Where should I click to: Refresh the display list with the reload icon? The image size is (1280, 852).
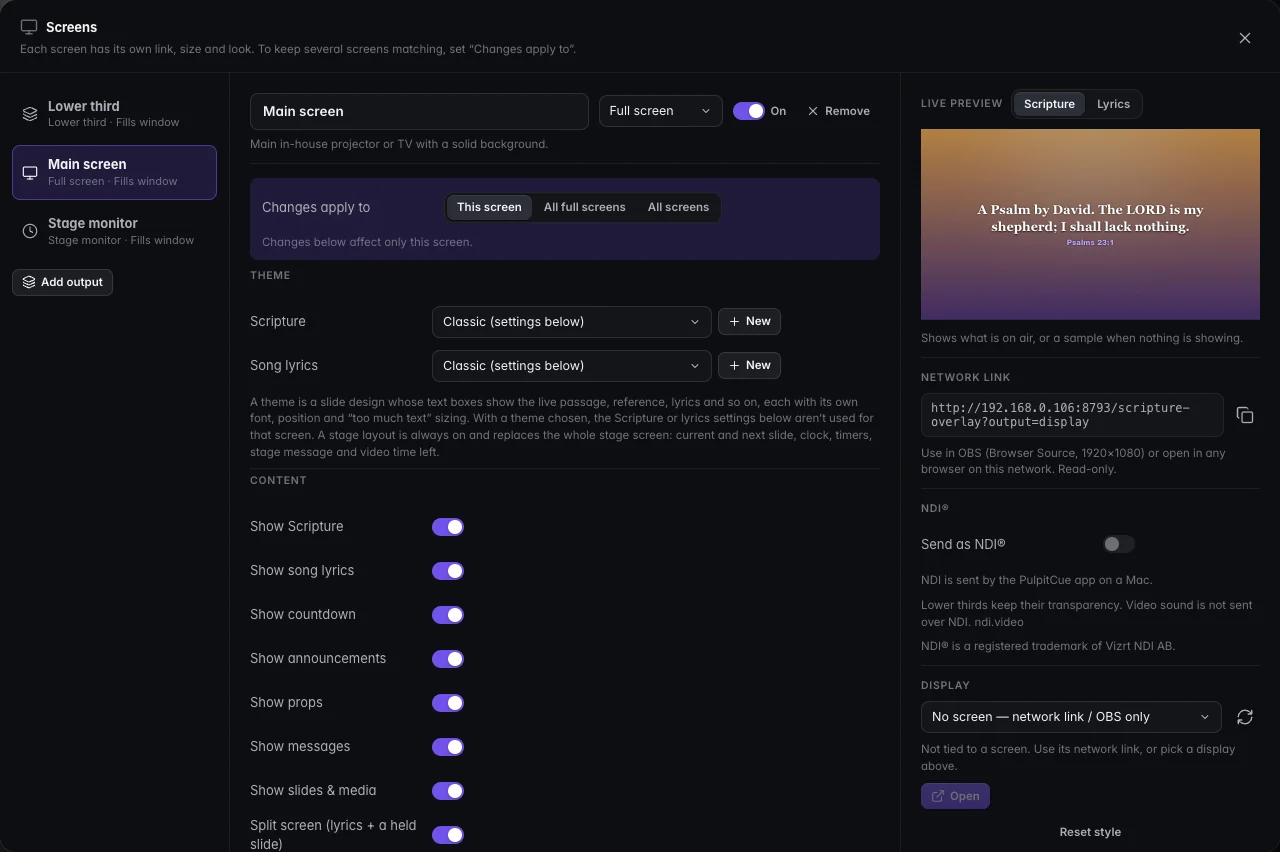(x=1245, y=717)
